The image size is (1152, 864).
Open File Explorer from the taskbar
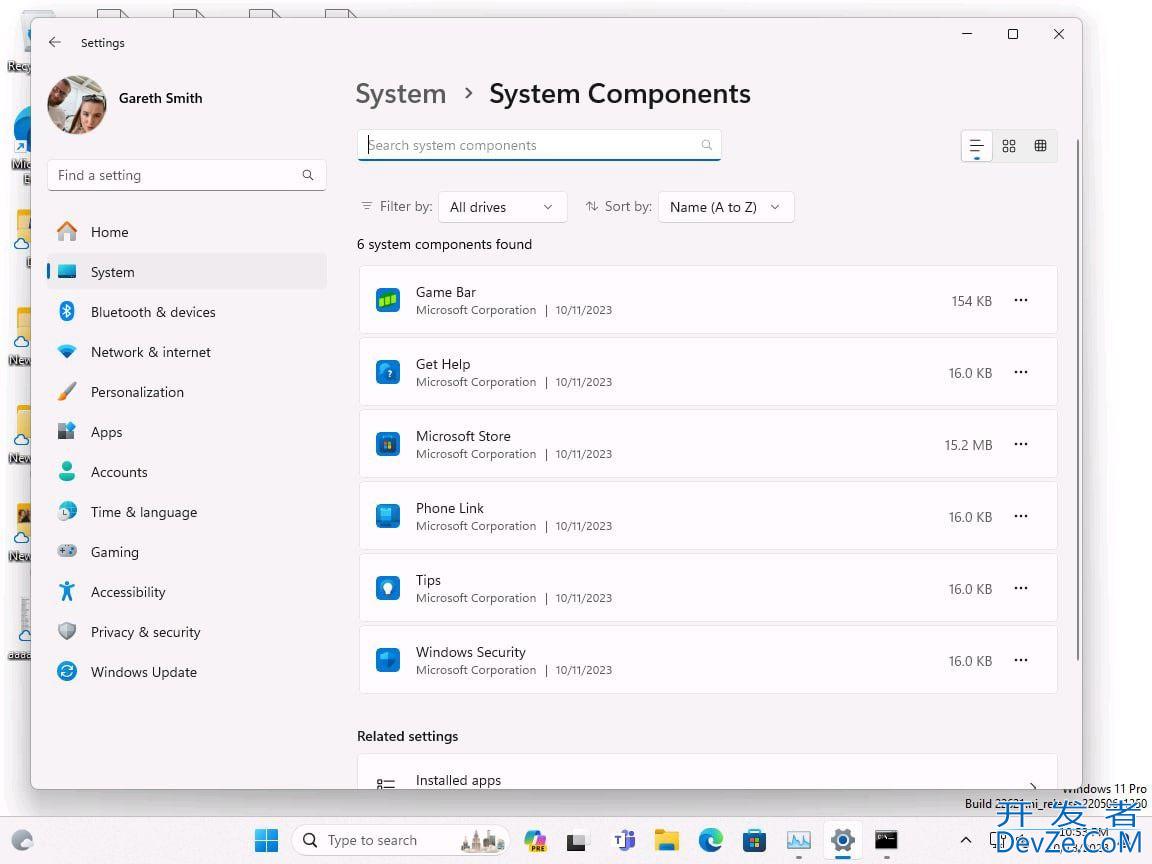coord(667,840)
